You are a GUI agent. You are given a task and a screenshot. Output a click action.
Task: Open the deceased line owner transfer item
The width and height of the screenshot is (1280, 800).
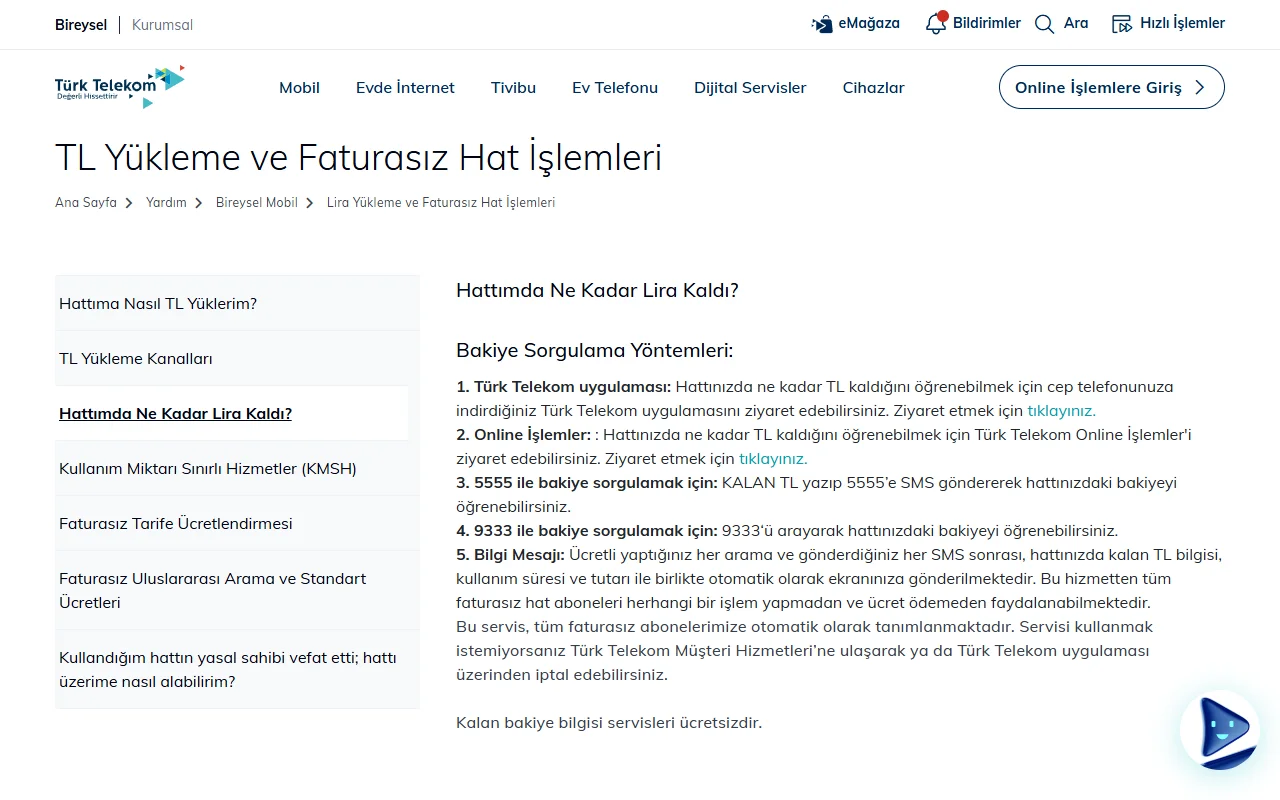click(x=237, y=669)
